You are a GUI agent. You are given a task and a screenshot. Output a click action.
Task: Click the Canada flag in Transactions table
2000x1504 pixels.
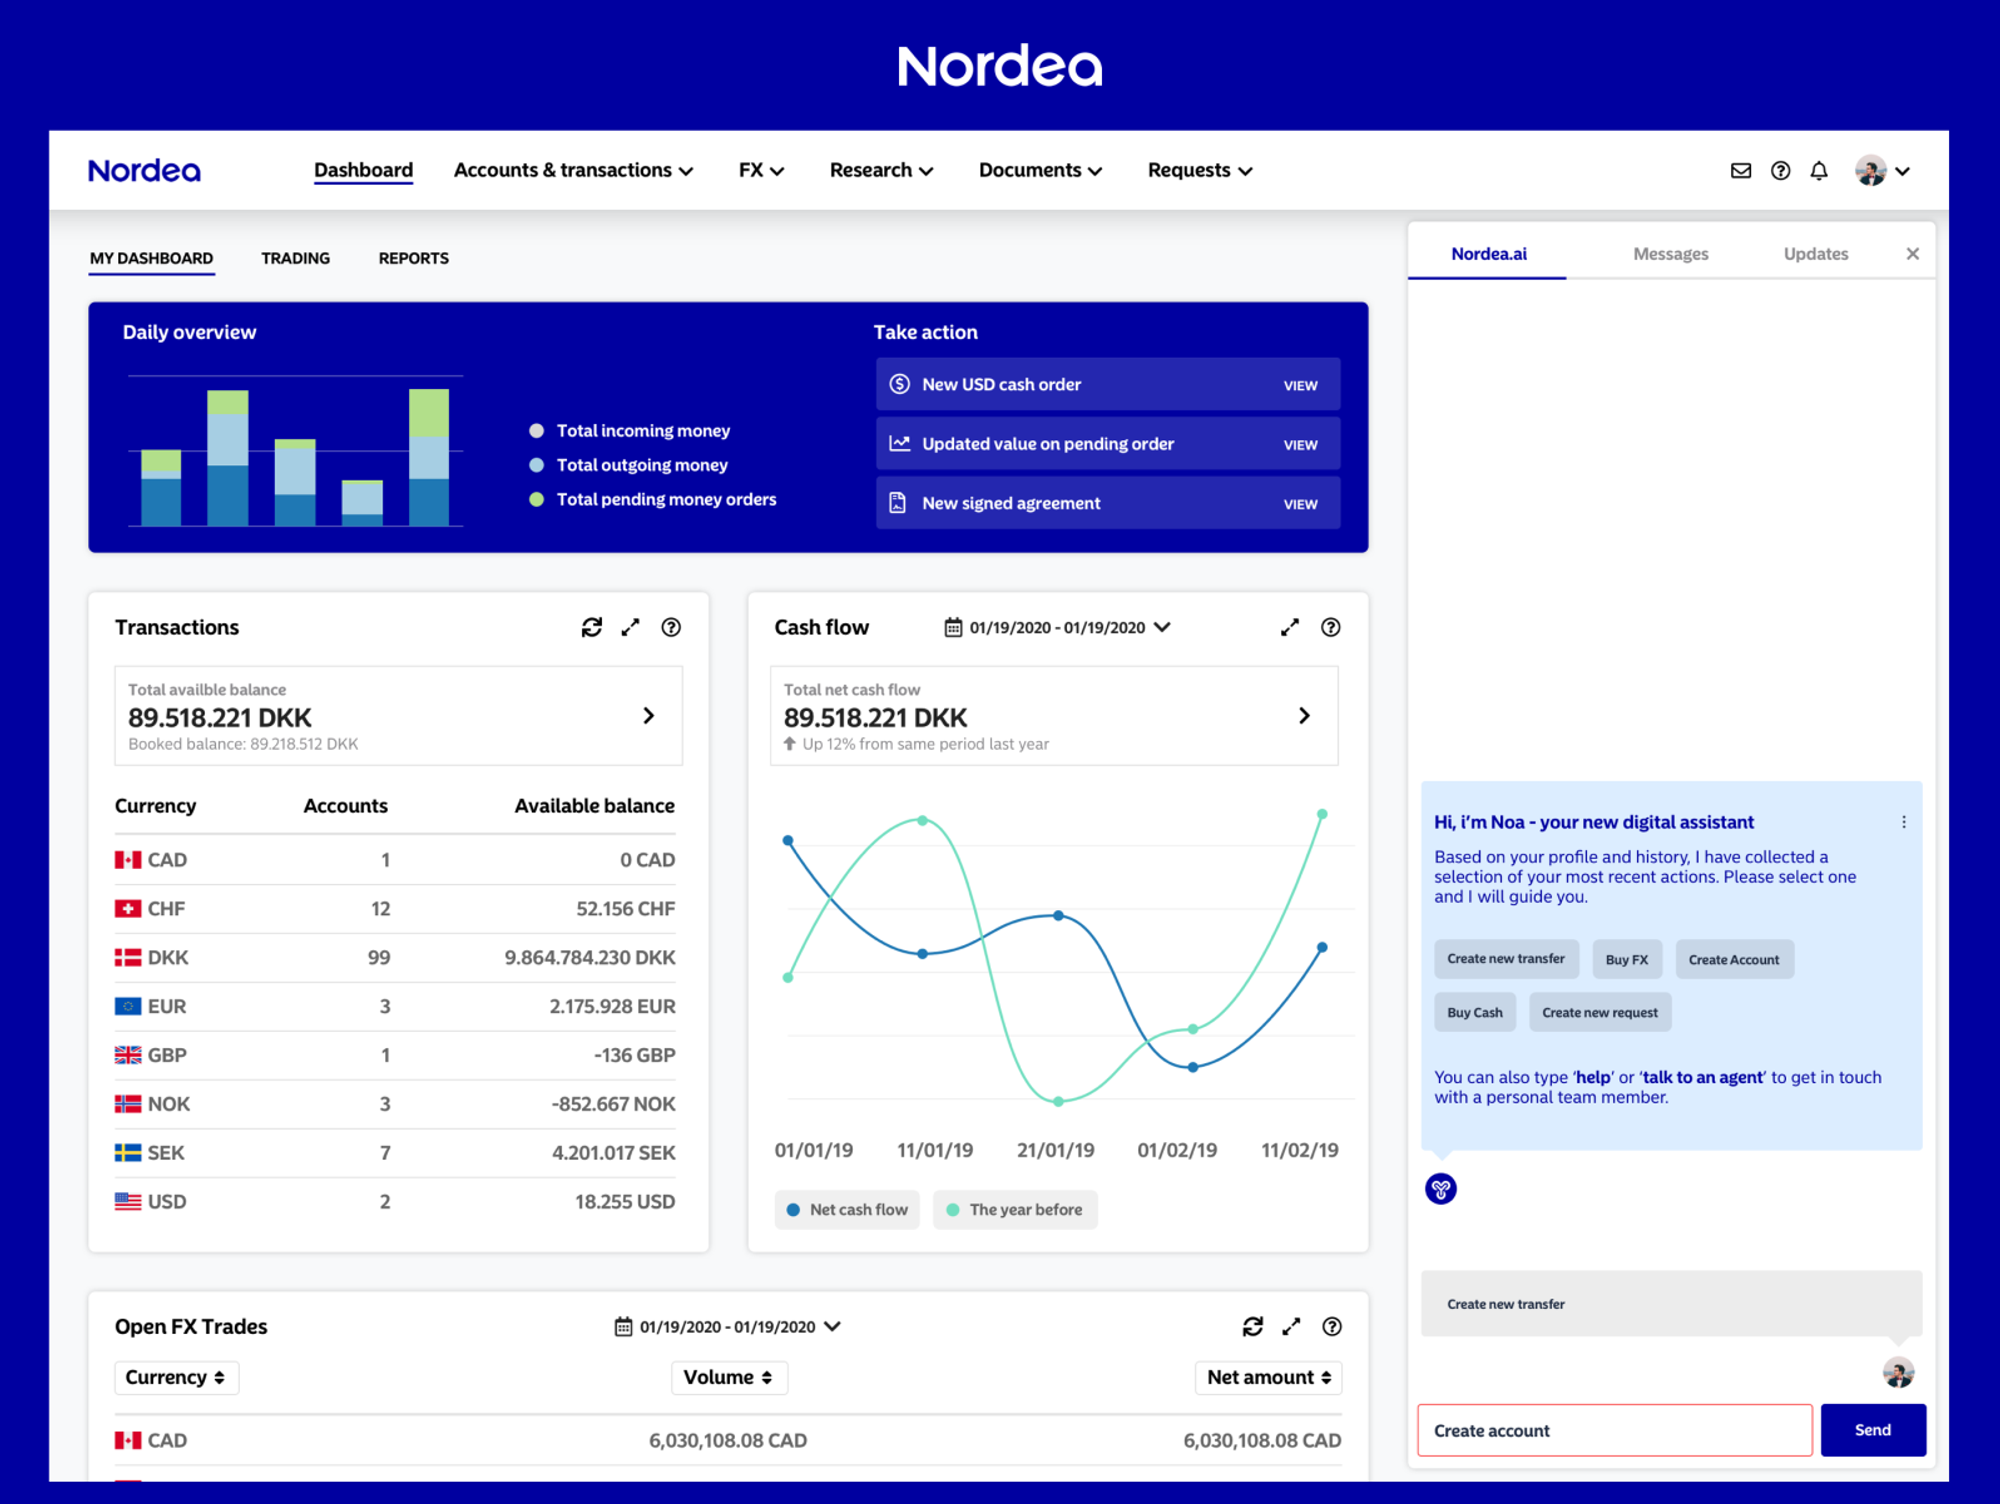[x=128, y=860]
